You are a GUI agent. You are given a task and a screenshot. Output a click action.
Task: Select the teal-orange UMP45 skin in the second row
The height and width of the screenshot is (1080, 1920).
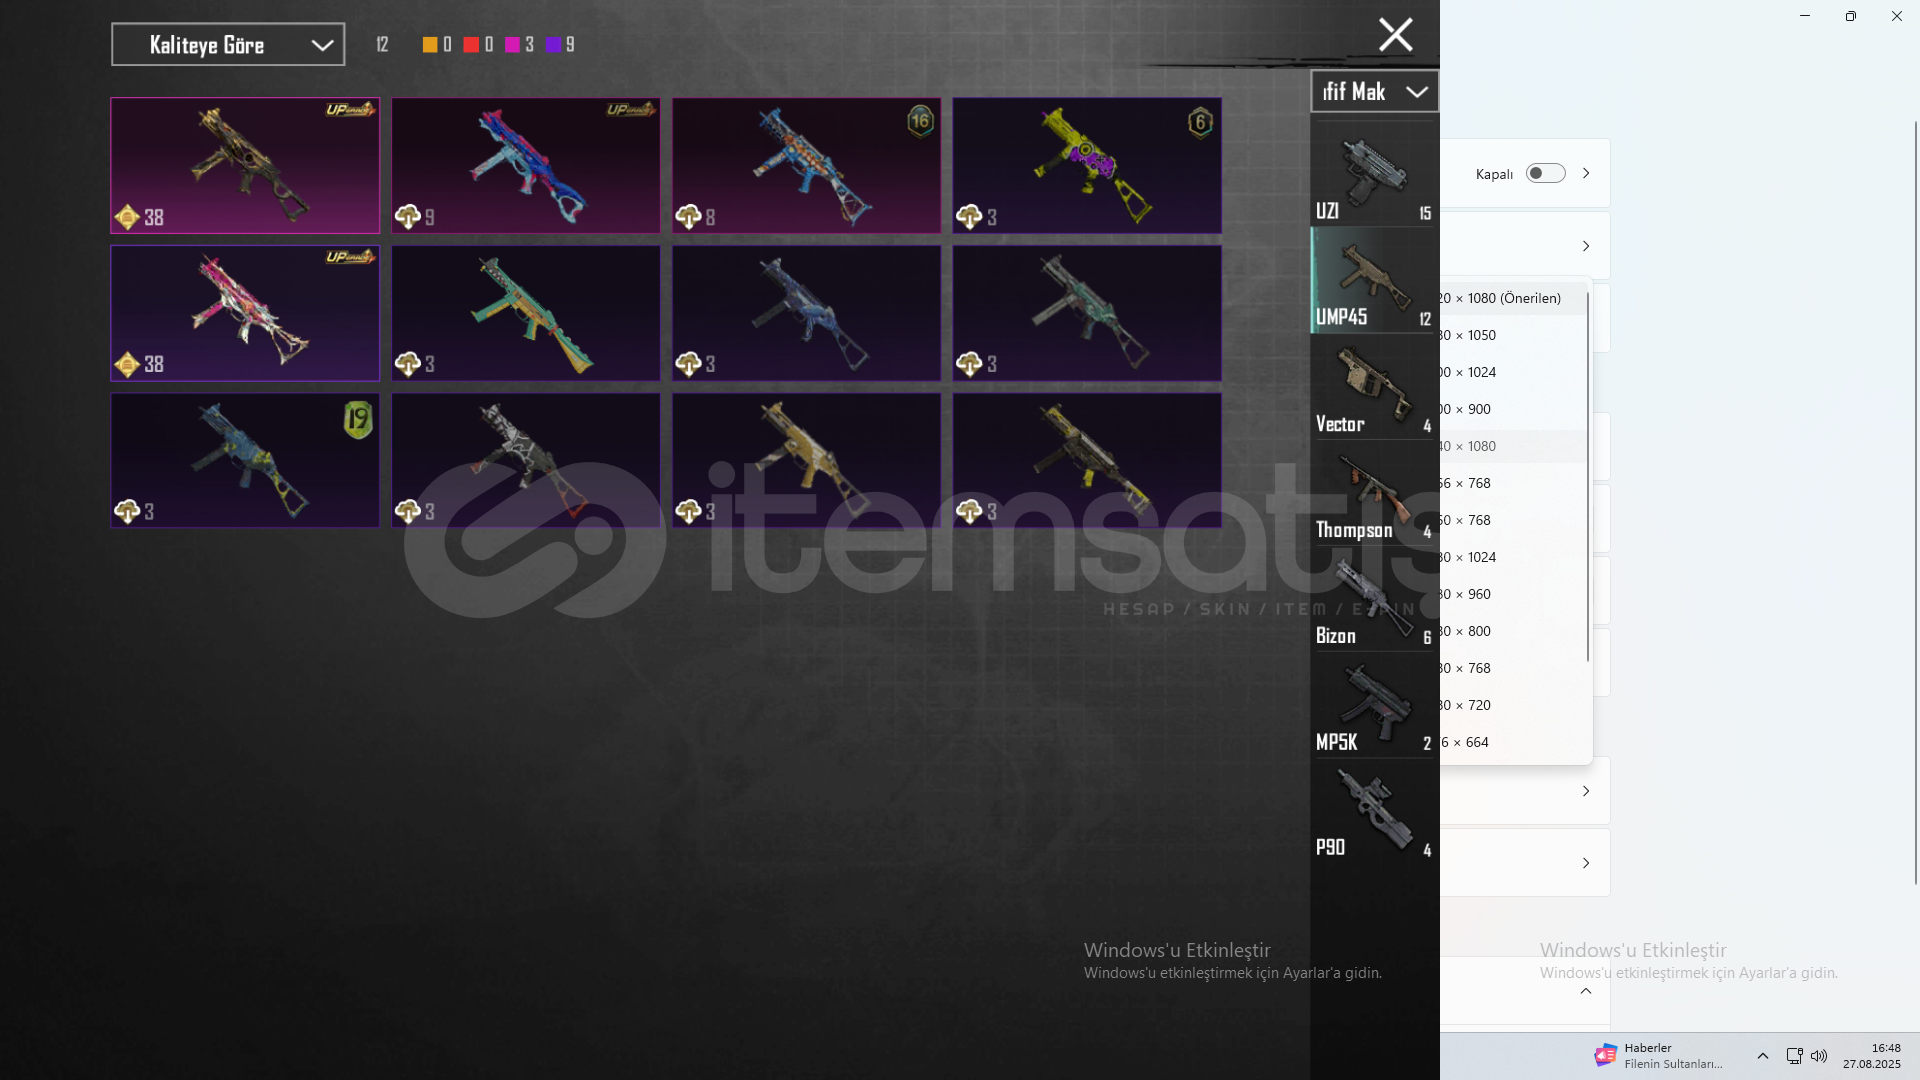point(526,313)
